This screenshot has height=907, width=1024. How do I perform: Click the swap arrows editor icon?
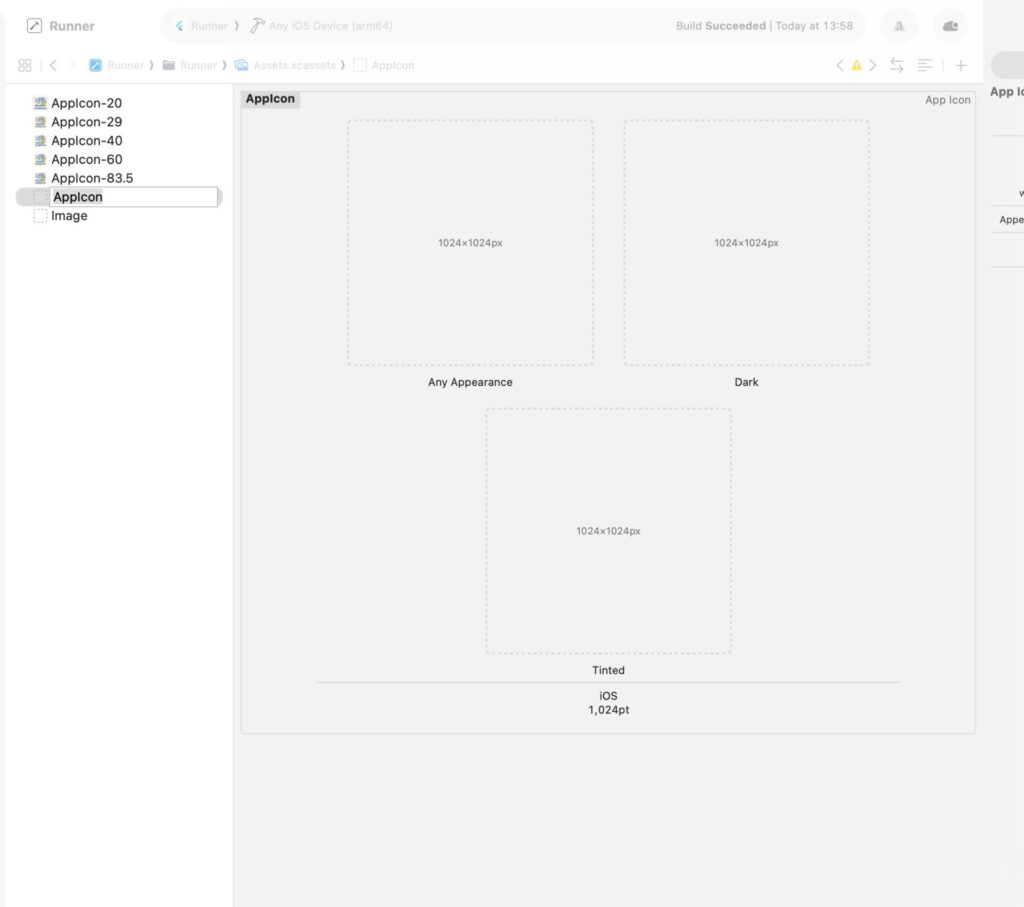pyautogui.click(x=897, y=65)
